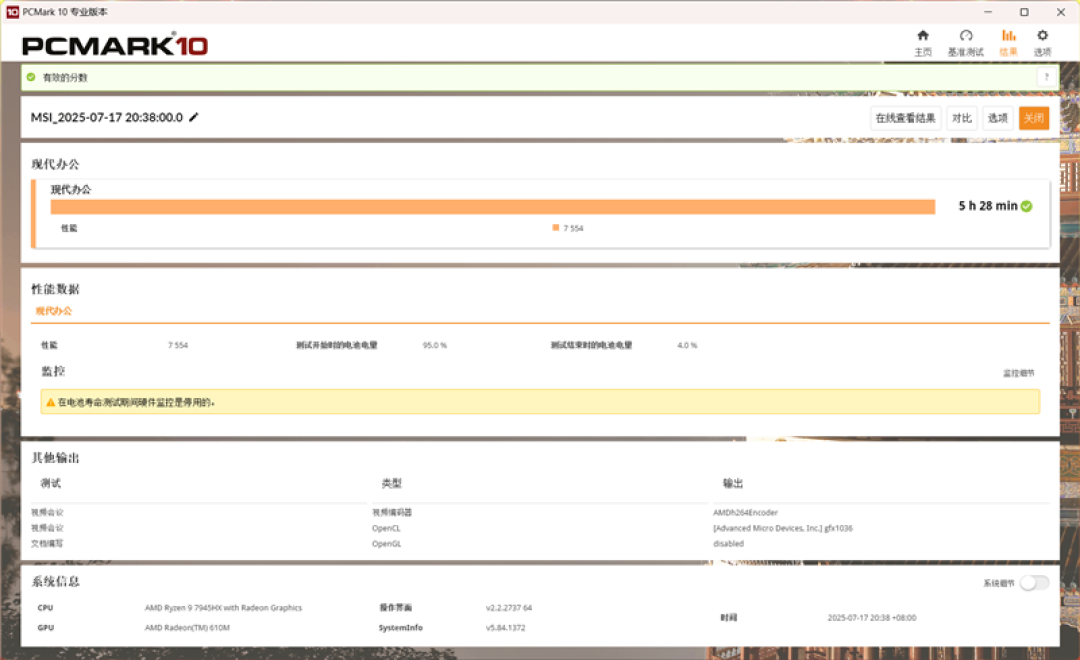Toggle the 系统细节 switch
Image resolution: width=1080 pixels, height=660 pixels.
(x=1035, y=583)
